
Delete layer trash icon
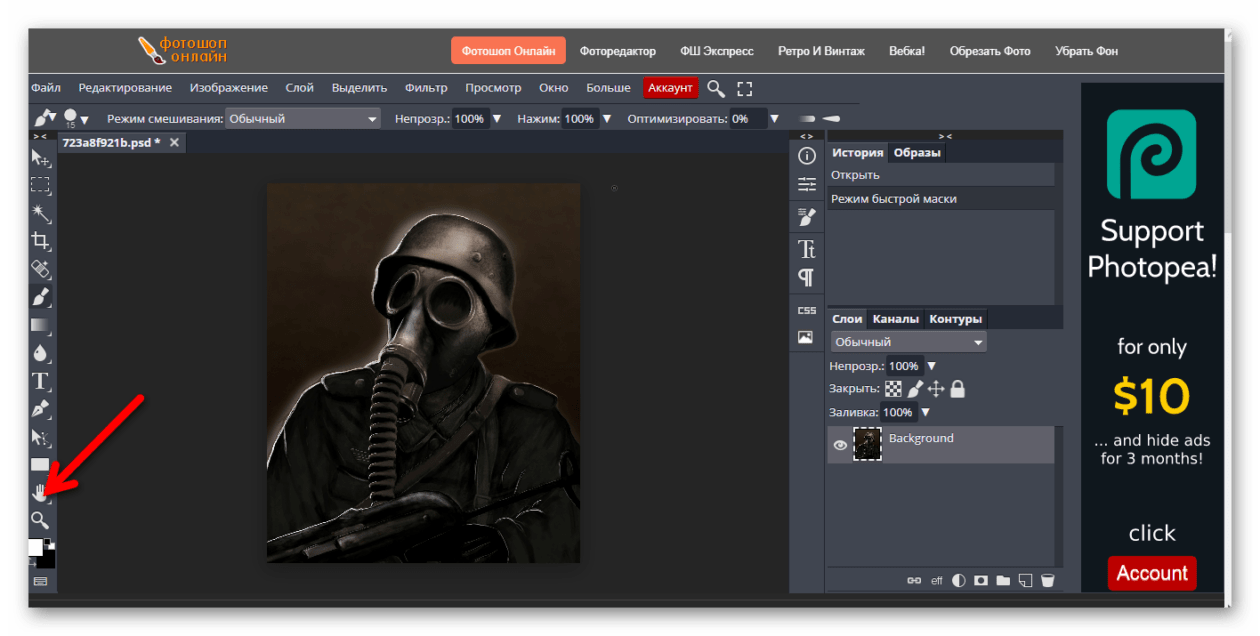coord(1047,580)
